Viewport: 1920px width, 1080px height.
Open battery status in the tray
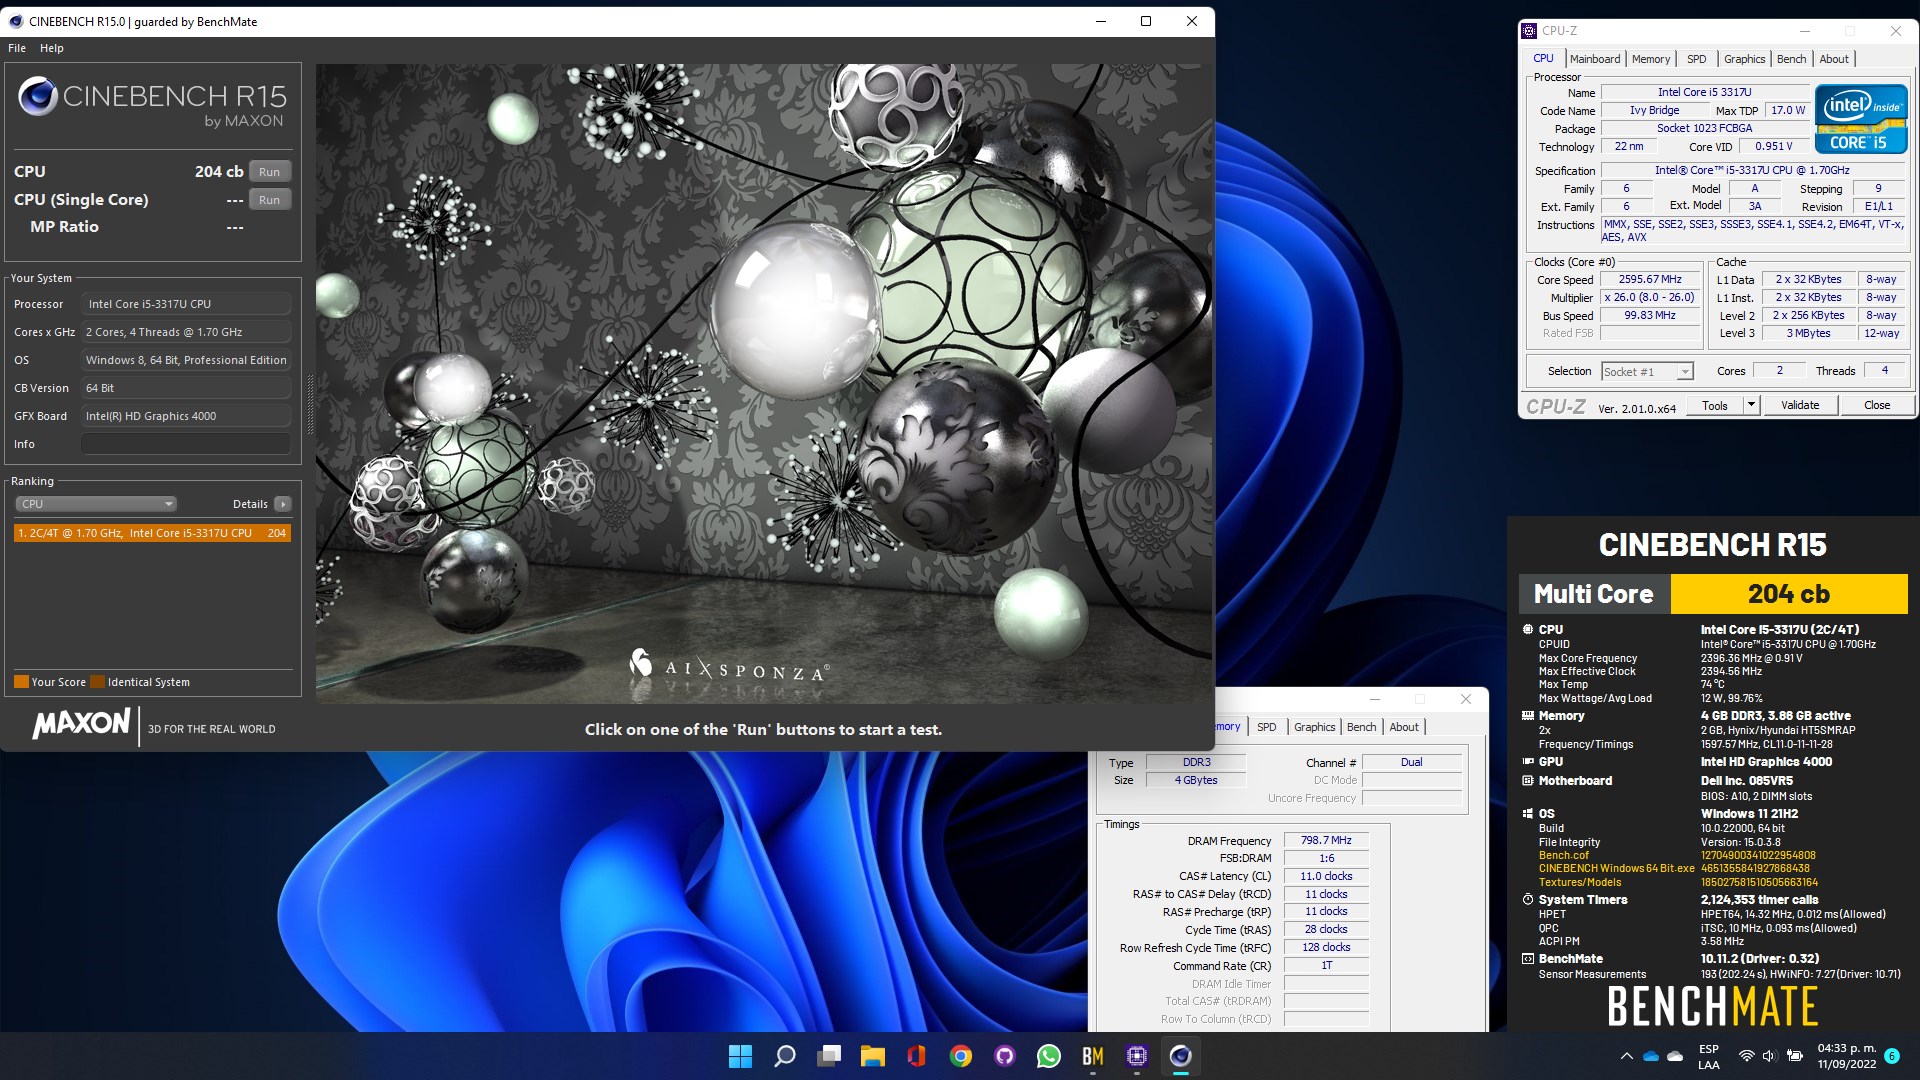pos(1795,1056)
